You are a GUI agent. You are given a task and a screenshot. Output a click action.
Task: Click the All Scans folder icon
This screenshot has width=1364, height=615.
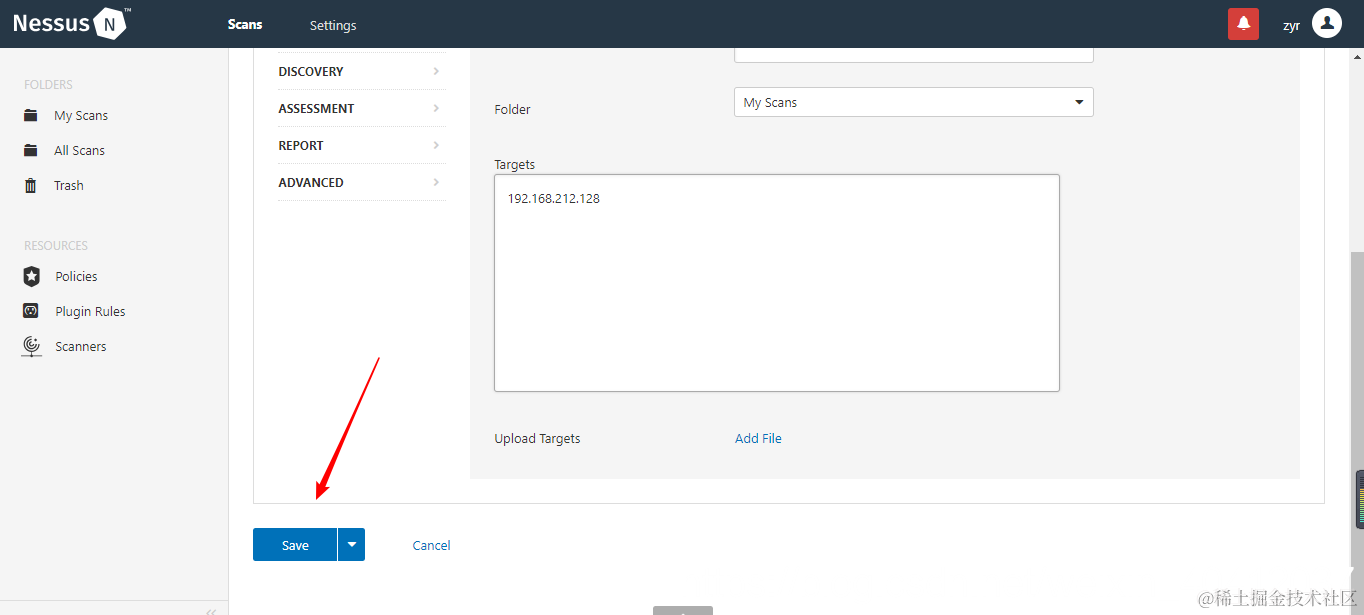(x=31, y=150)
